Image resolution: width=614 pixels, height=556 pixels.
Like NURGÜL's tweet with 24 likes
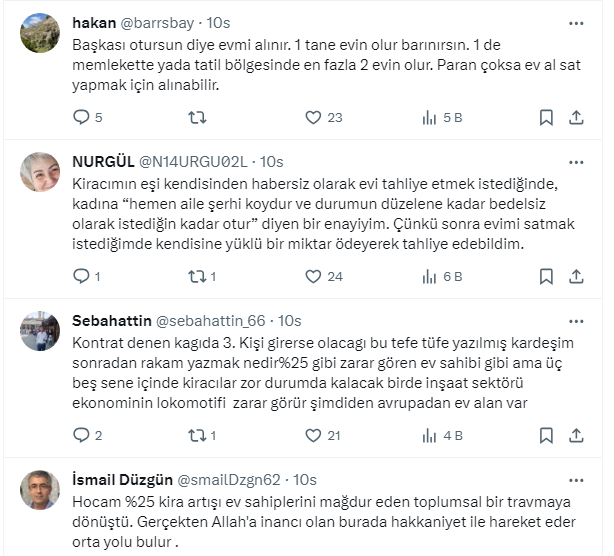pos(313,276)
